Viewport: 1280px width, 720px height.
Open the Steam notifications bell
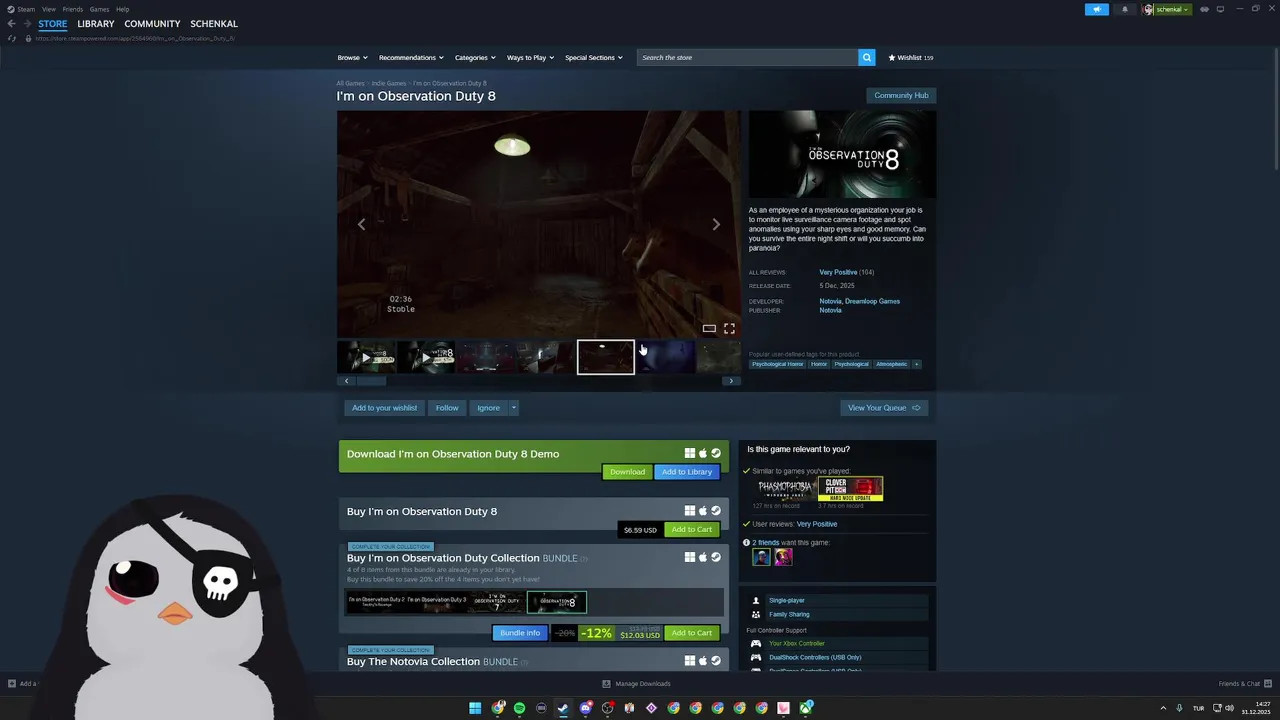pyautogui.click(x=1124, y=9)
